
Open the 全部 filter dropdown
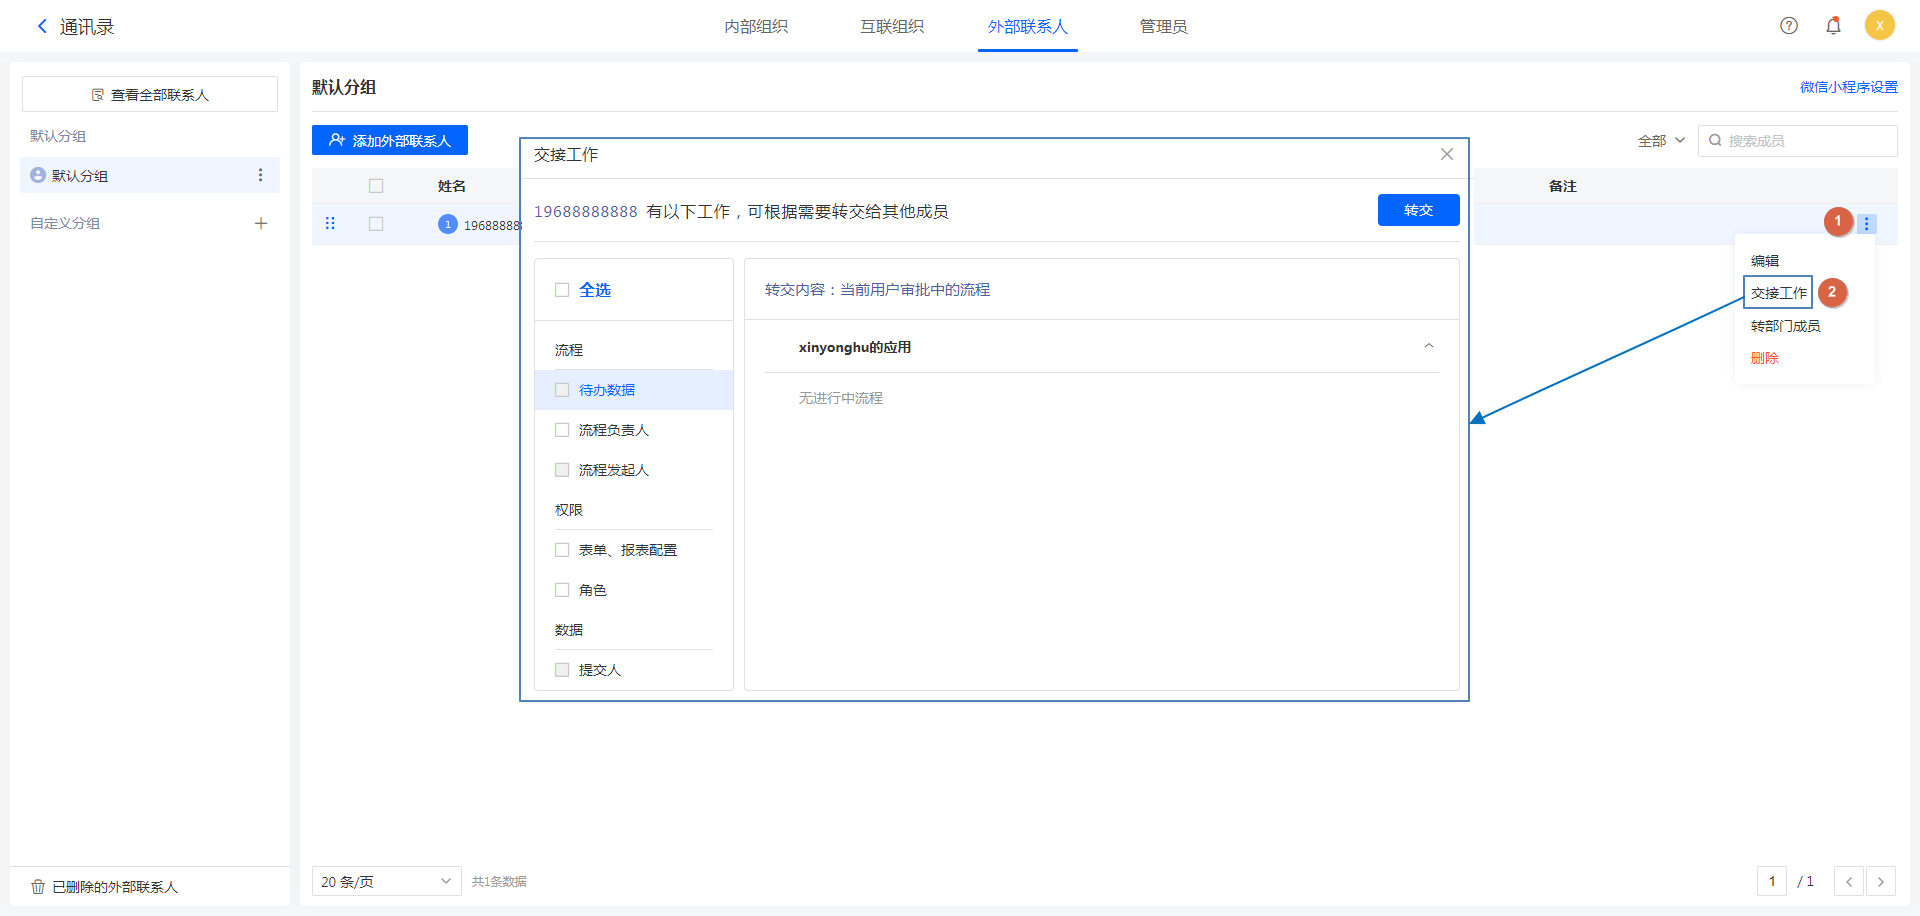pyautogui.click(x=1661, y=141)
